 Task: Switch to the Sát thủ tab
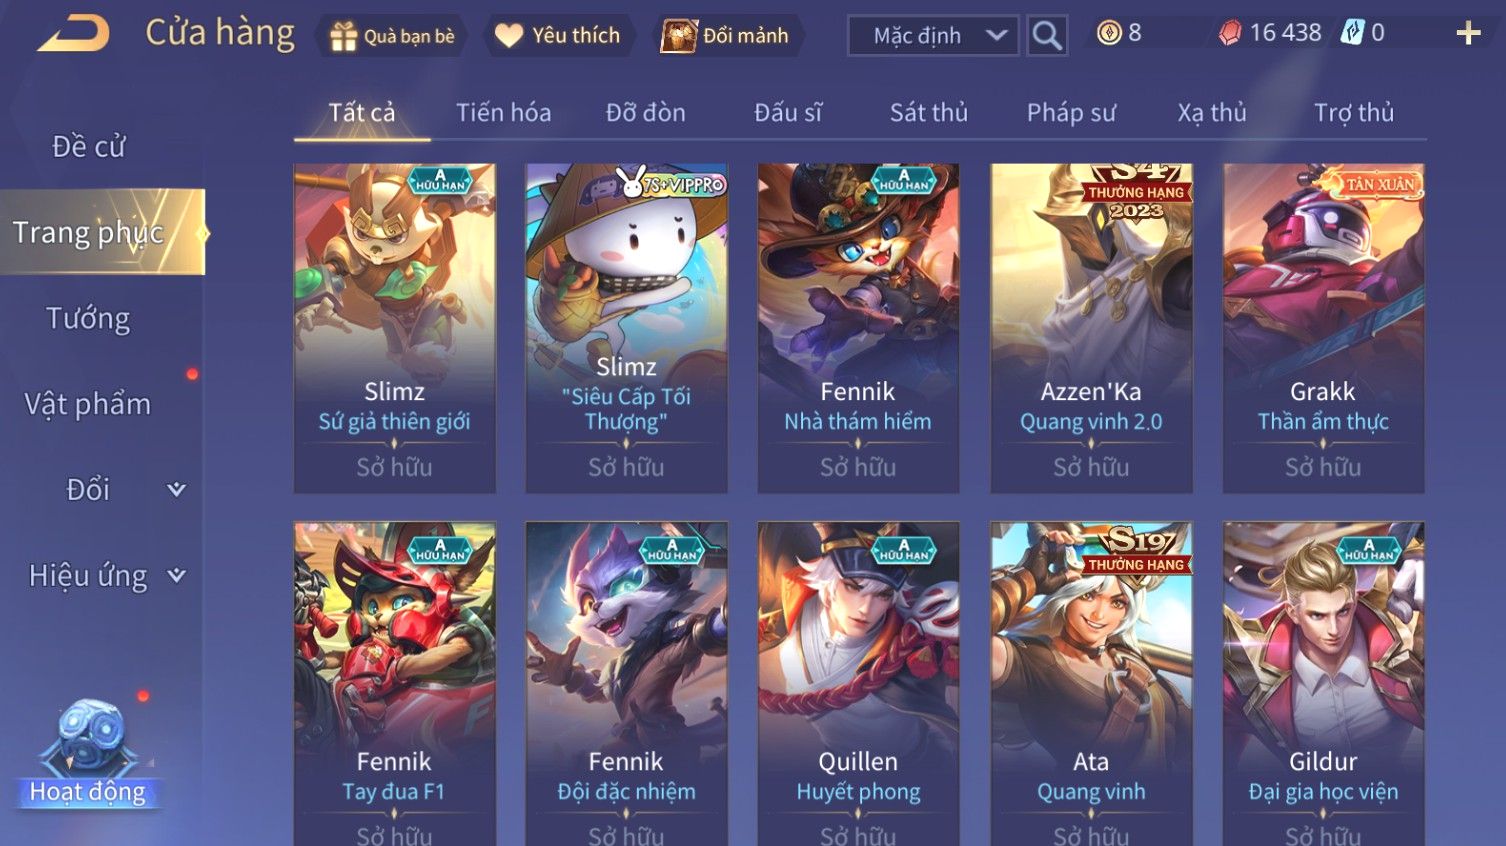(929, 112)
